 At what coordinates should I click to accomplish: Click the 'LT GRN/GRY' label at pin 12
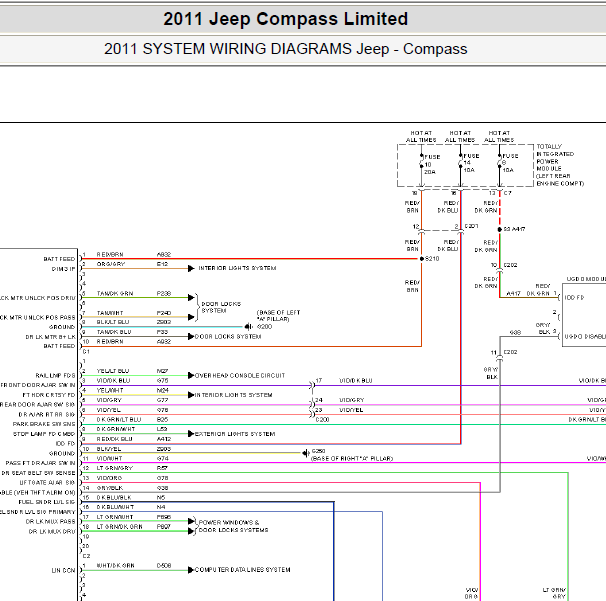click(x=114, y=468)
